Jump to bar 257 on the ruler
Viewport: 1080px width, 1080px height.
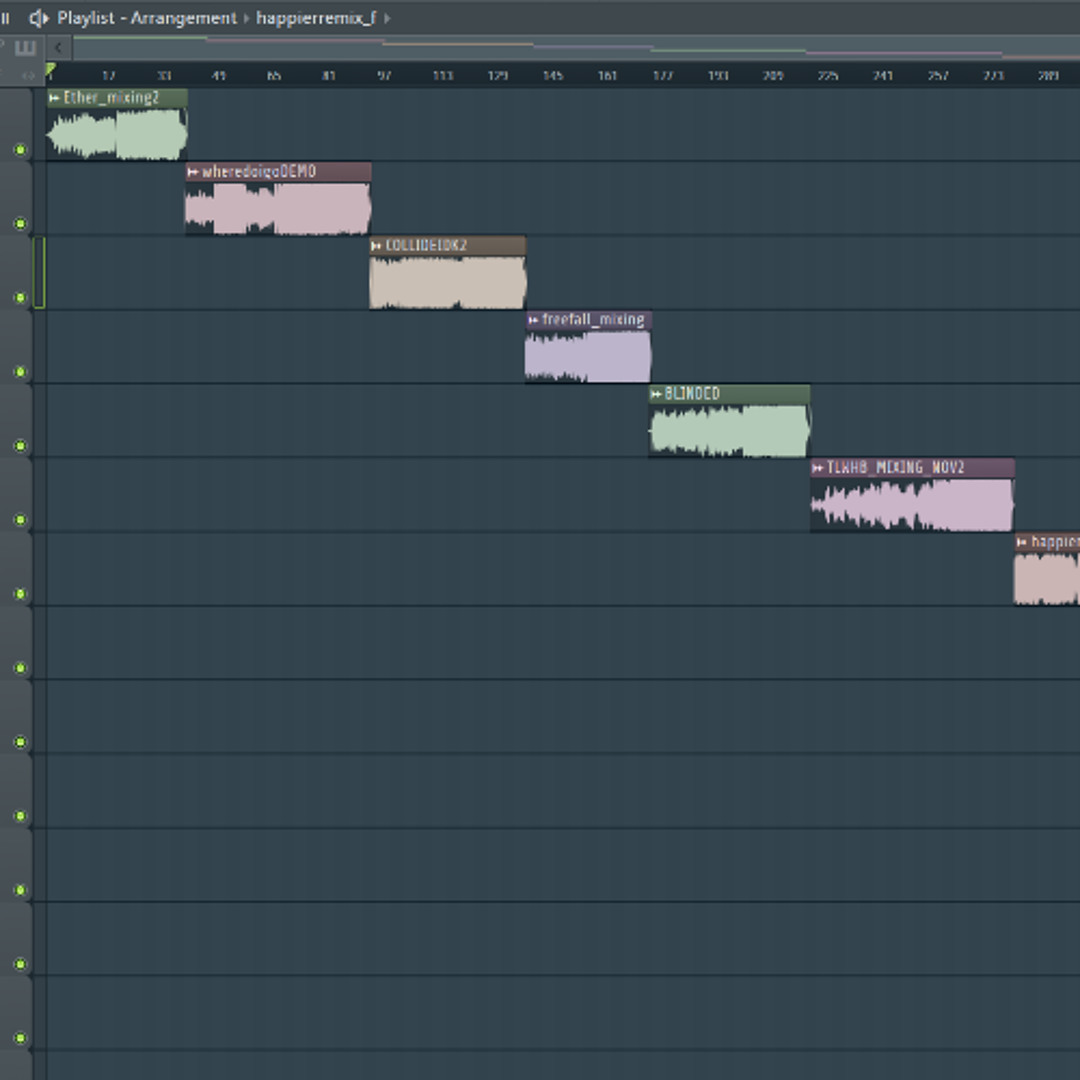[x=938, y=75]
